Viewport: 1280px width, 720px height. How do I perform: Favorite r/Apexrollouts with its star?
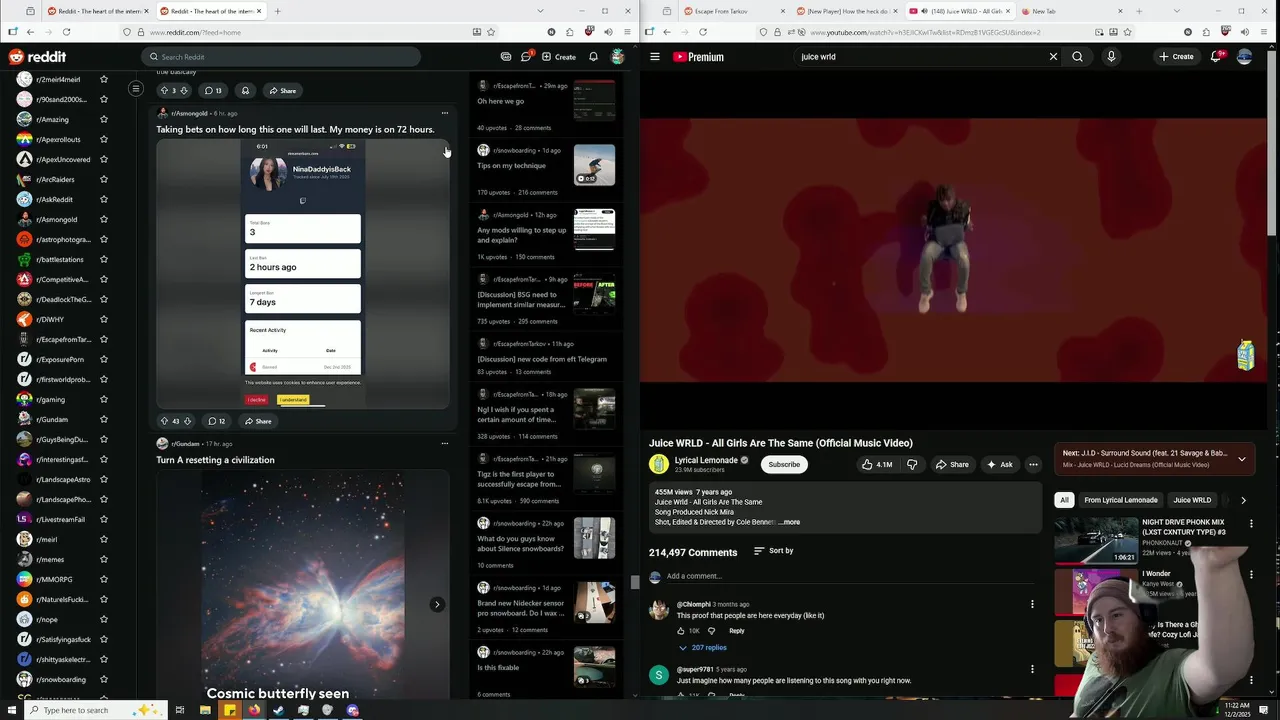coord(104,140)
